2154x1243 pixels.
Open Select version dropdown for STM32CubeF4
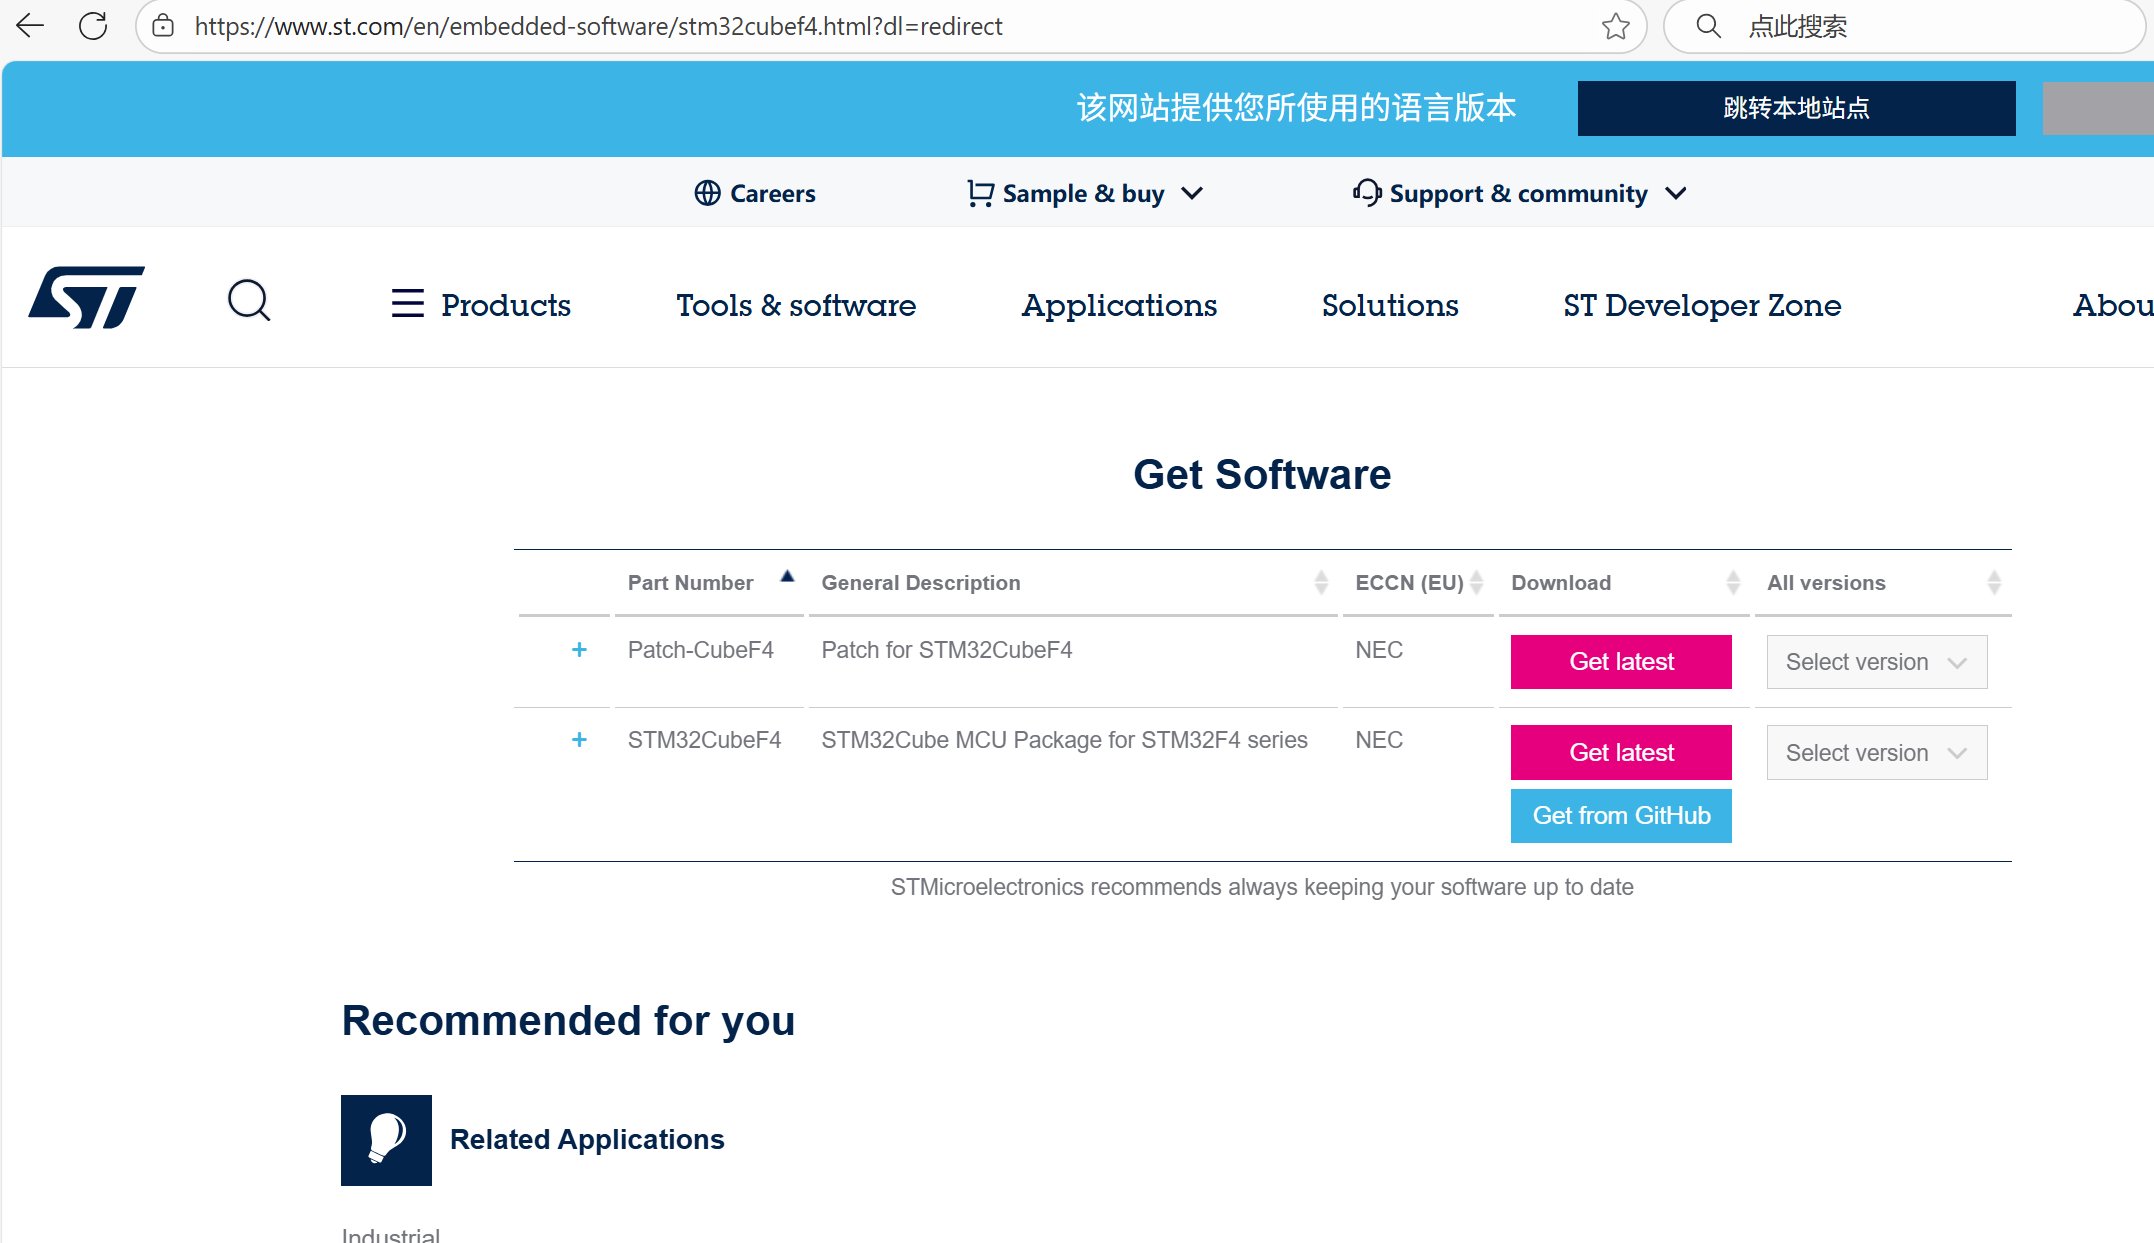pyautogui.click(x=1877, y=753)
